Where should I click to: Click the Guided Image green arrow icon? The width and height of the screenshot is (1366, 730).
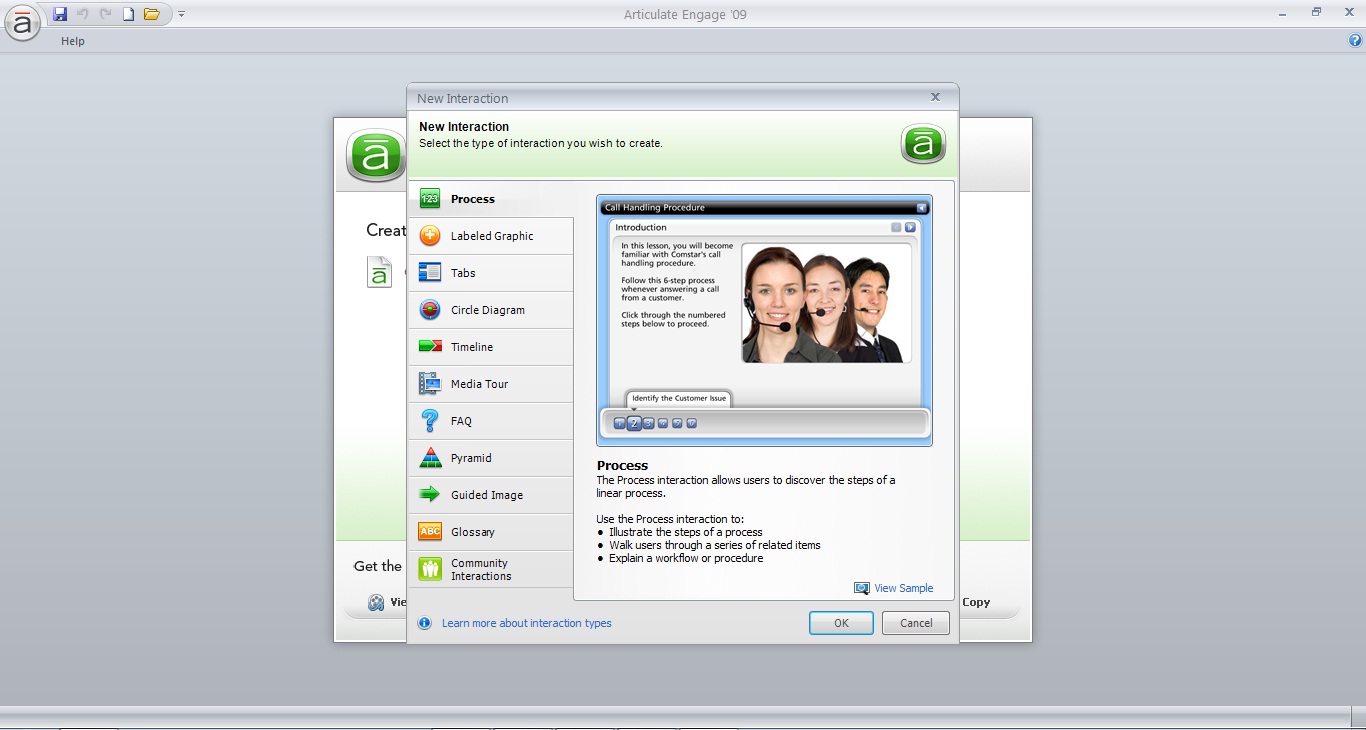tap(429, 494)
